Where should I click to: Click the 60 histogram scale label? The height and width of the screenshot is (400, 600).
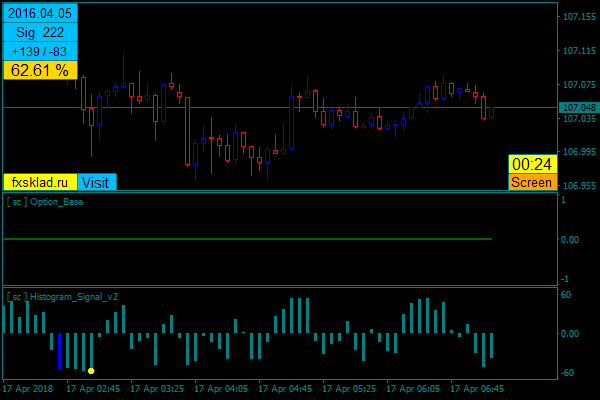tap(566, 295)
